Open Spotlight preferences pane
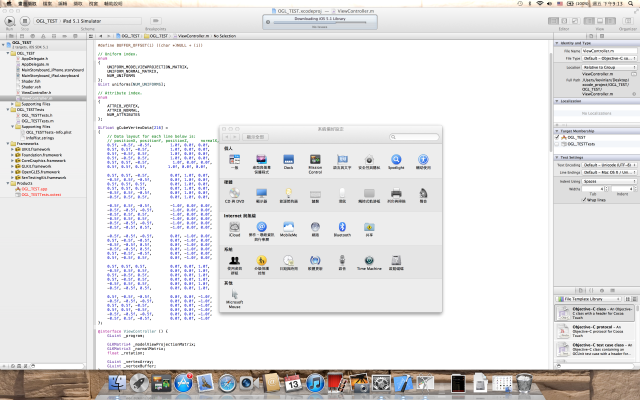This screenshot has height=400, width=640. [x=396, y=160]
